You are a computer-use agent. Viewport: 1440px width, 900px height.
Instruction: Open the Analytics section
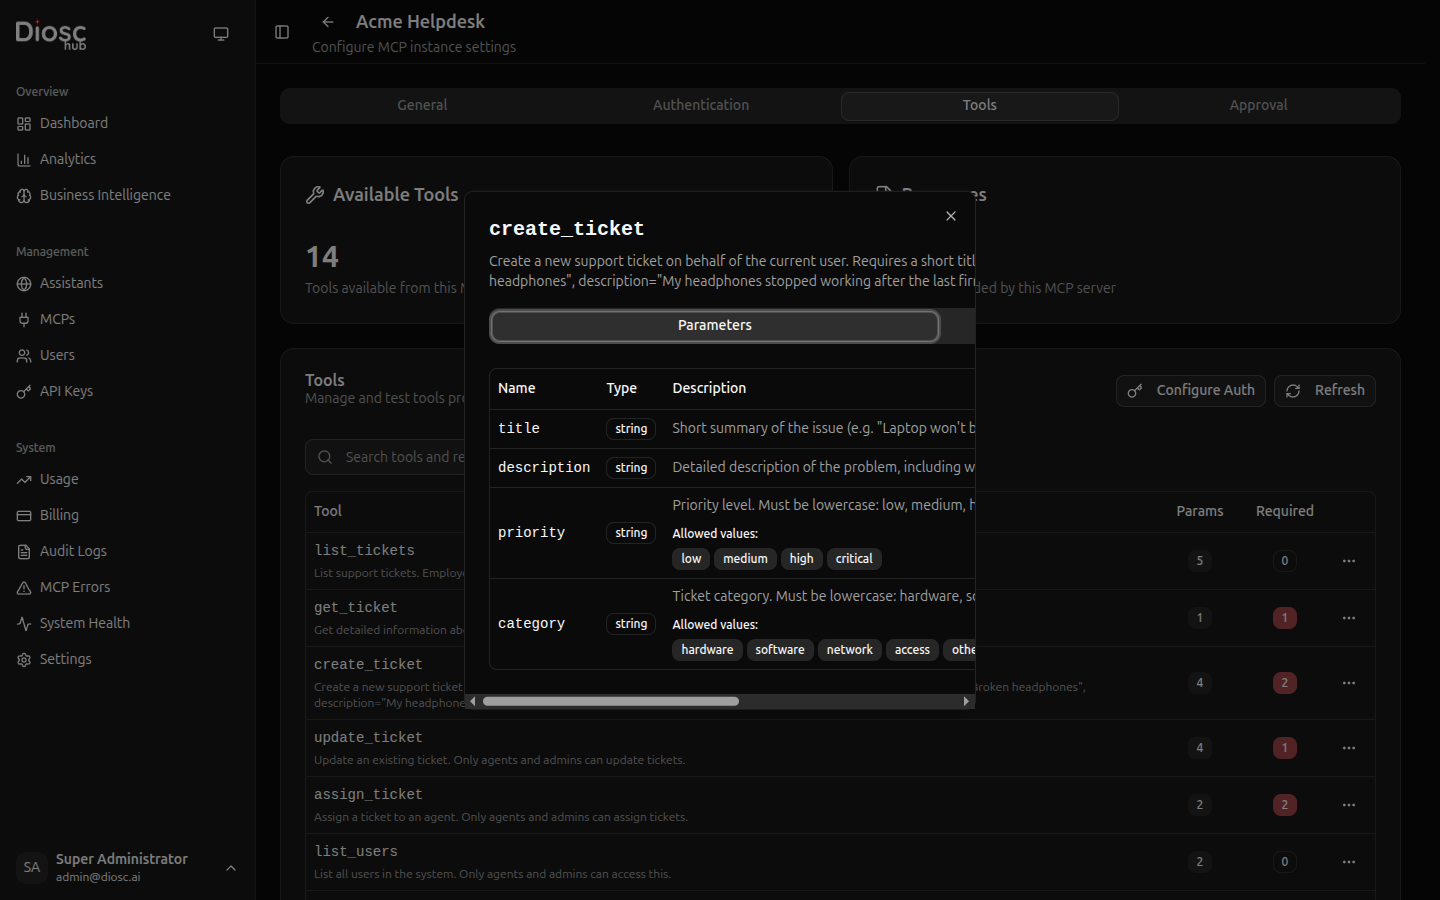point(68,158)
